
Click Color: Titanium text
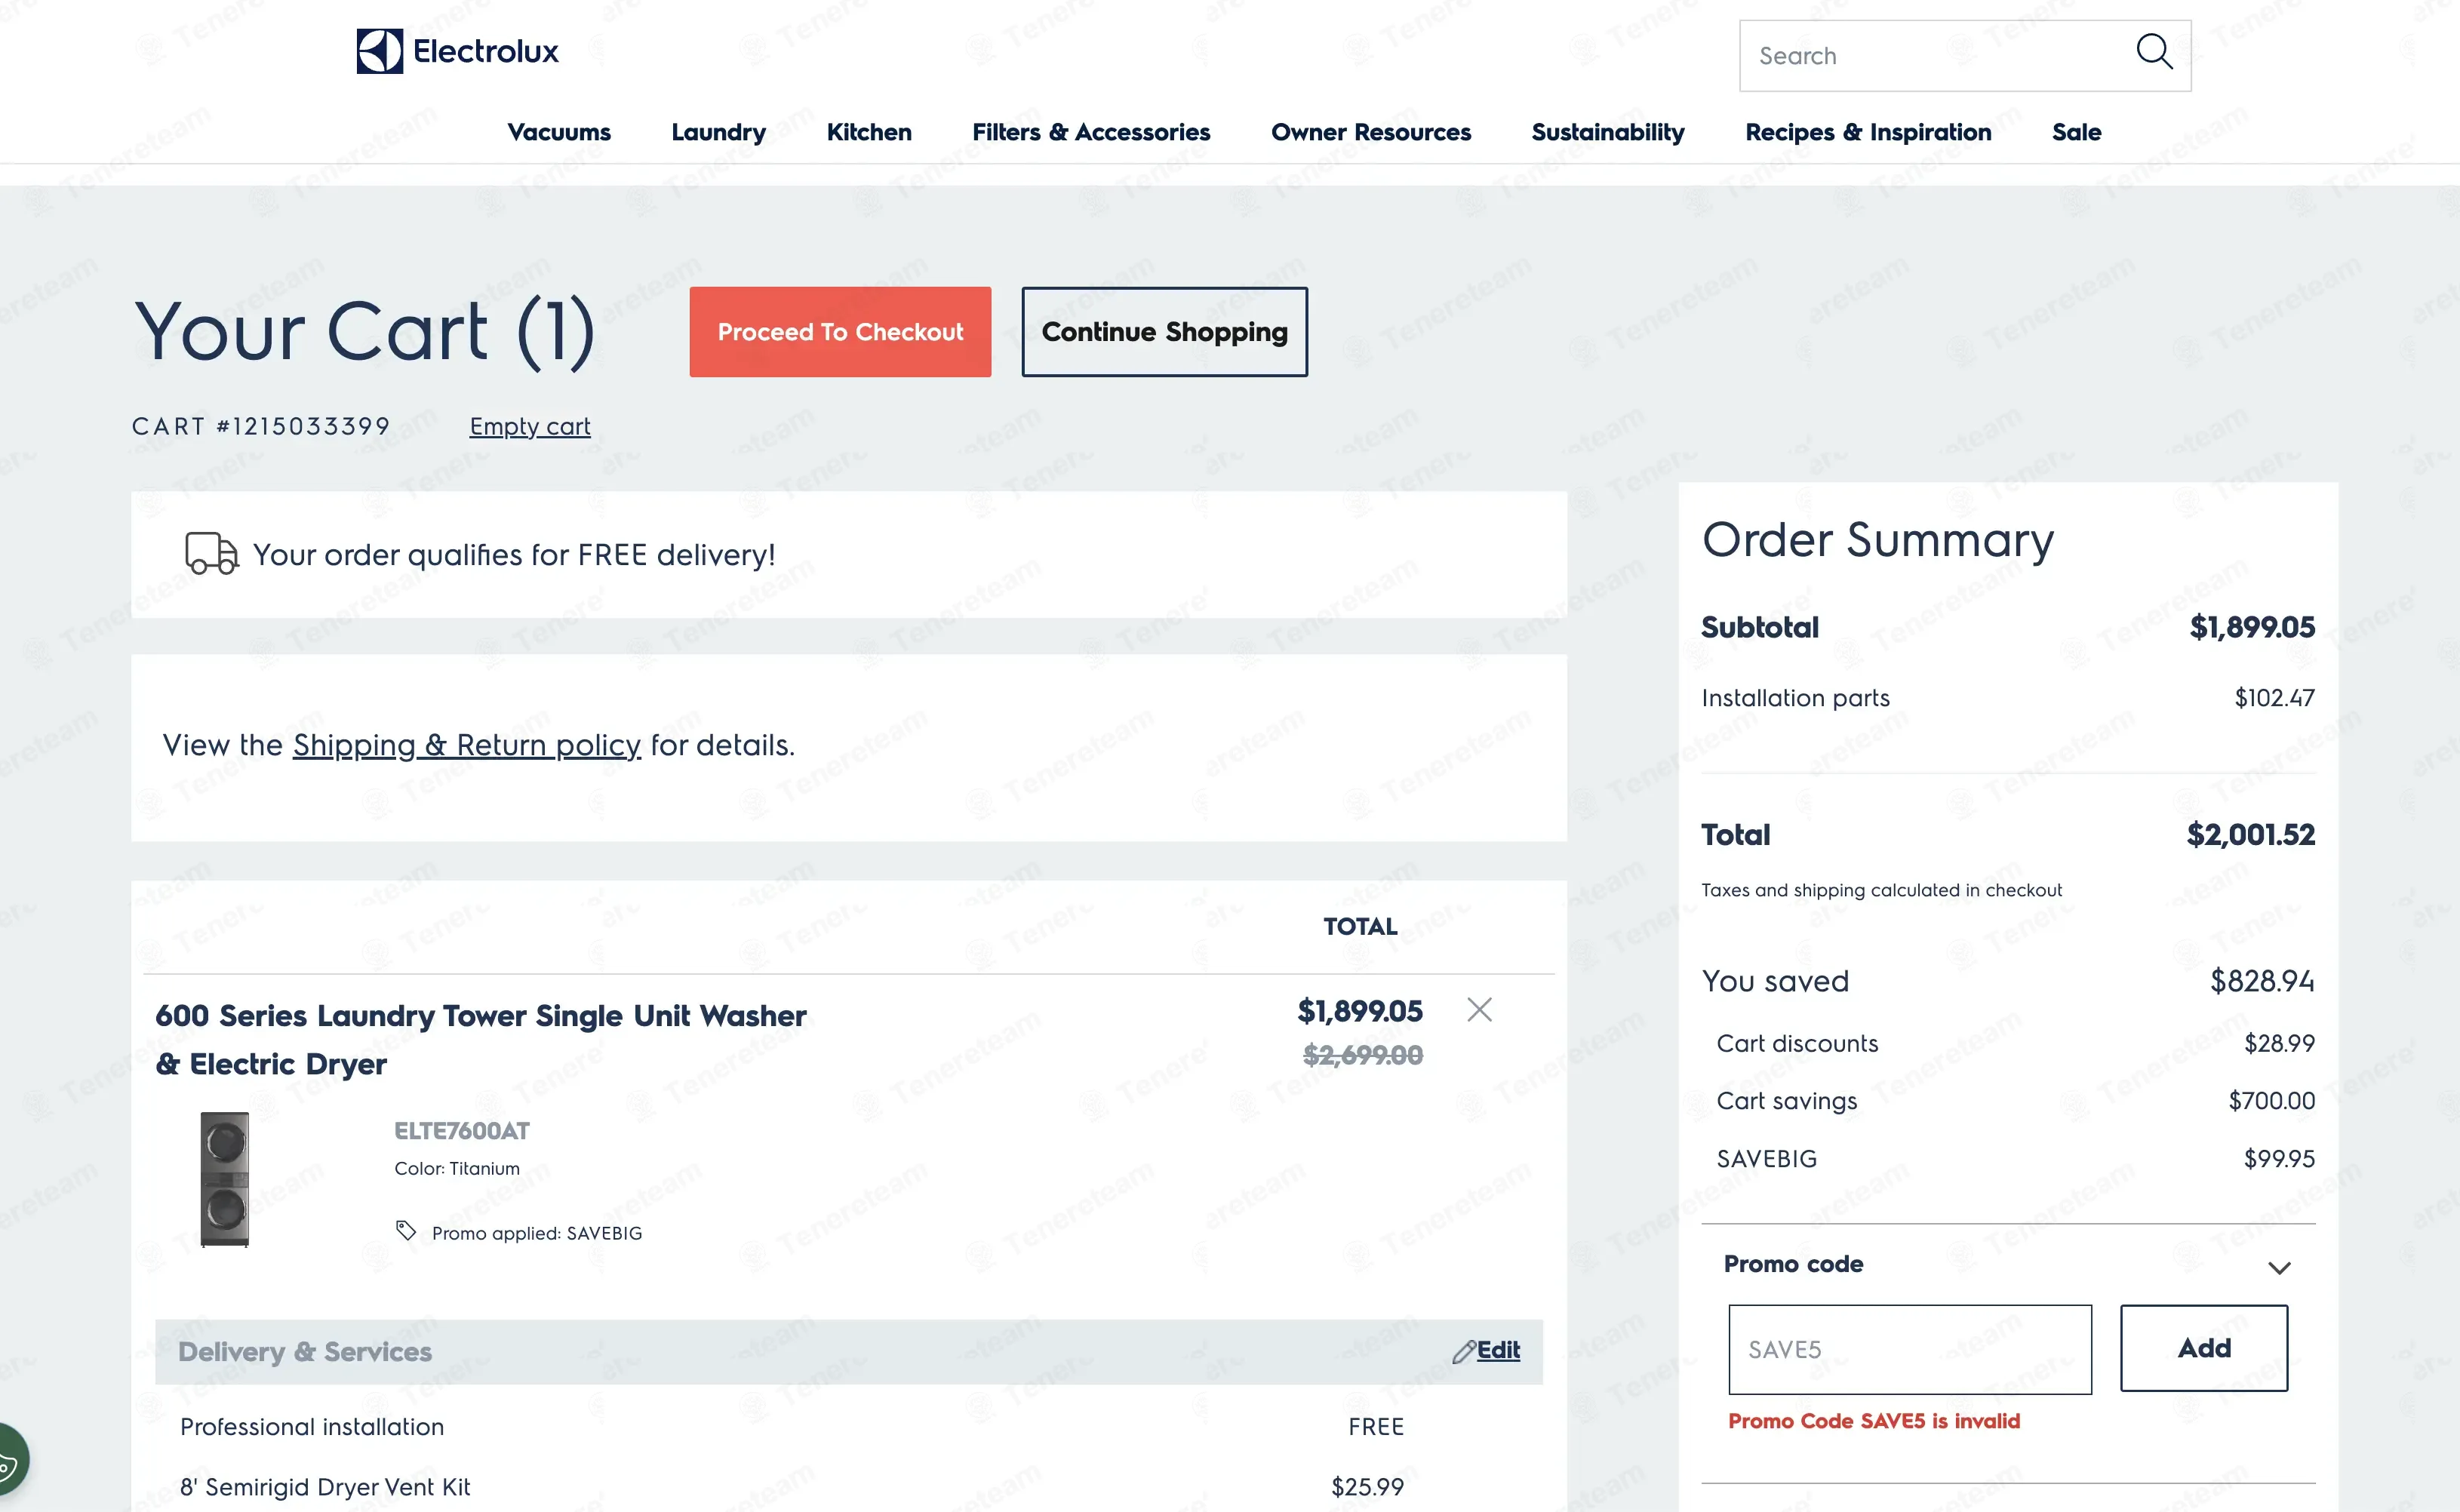(x=457, y=1168)
